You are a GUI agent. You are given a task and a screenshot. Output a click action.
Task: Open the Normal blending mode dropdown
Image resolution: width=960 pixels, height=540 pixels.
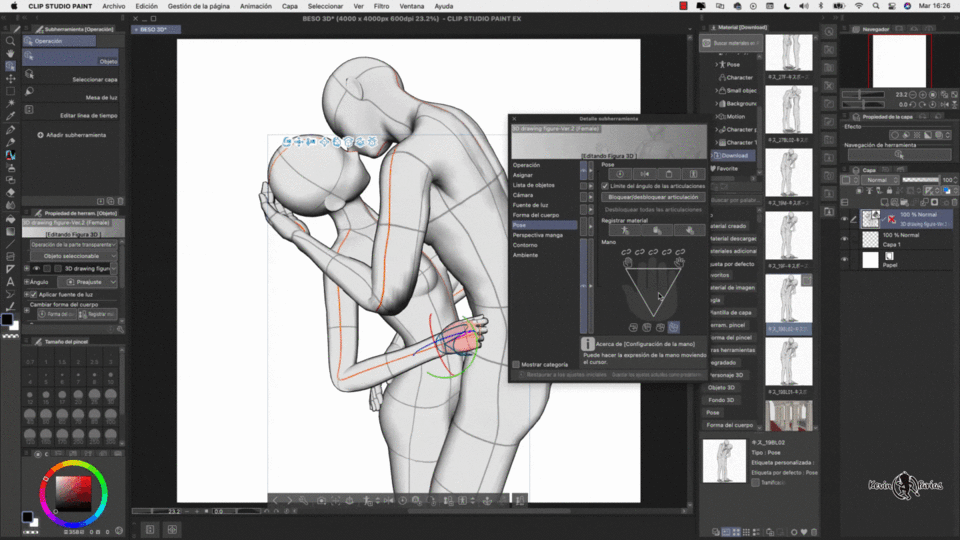[x=880, y=180]
